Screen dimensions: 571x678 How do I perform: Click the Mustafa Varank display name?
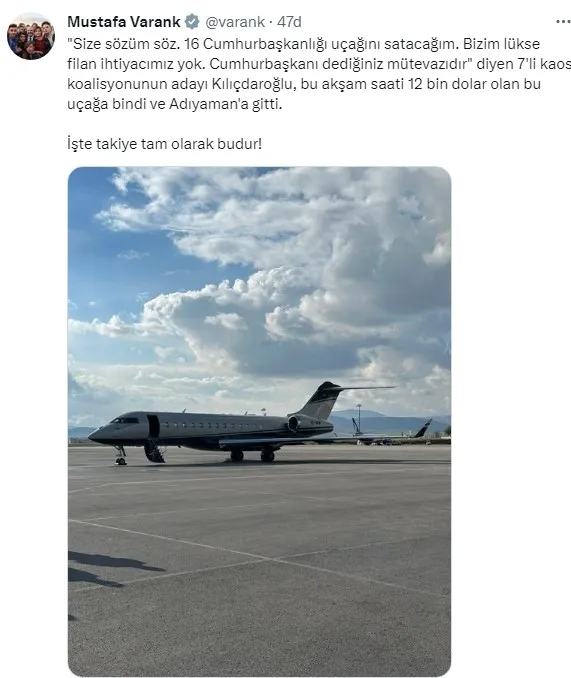pos(124,22)
